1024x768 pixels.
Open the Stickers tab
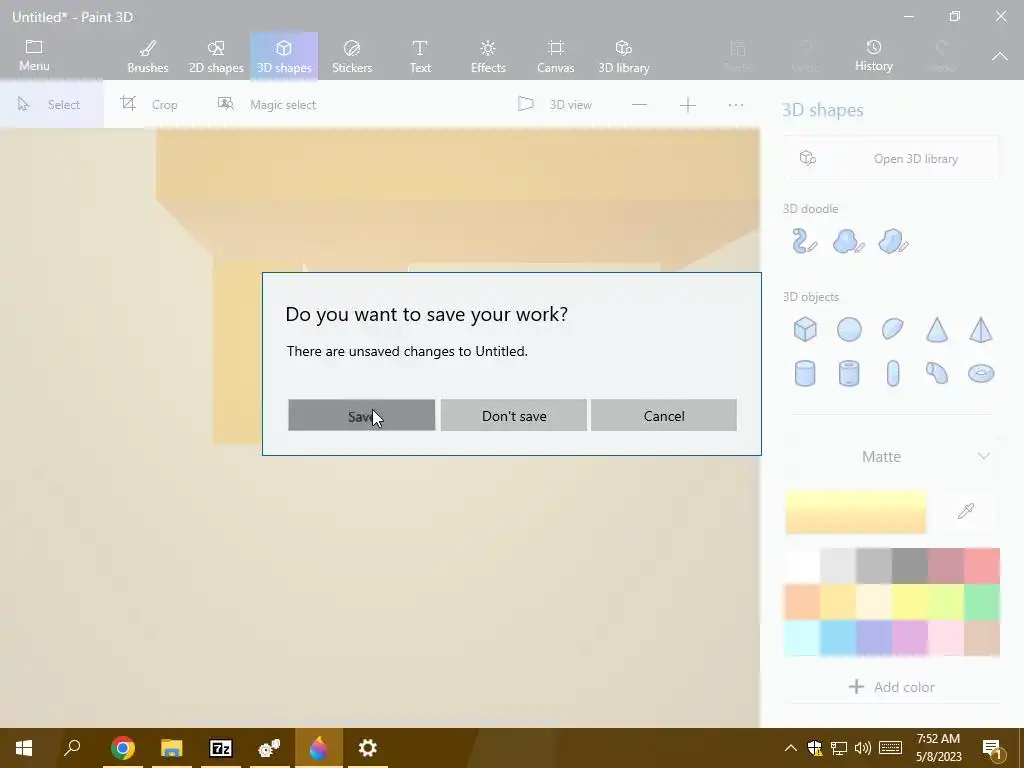[x=352, y=56]
